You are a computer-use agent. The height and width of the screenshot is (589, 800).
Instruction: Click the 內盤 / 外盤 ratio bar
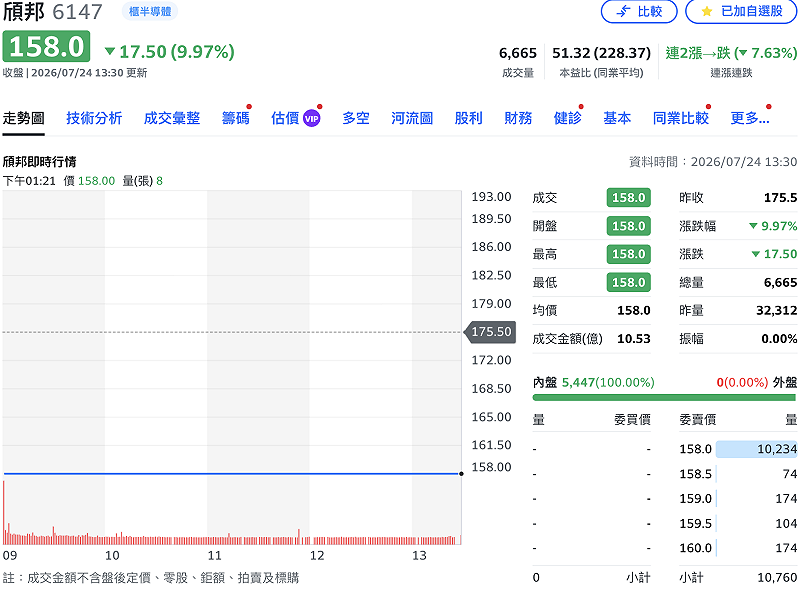pos(664,398)
